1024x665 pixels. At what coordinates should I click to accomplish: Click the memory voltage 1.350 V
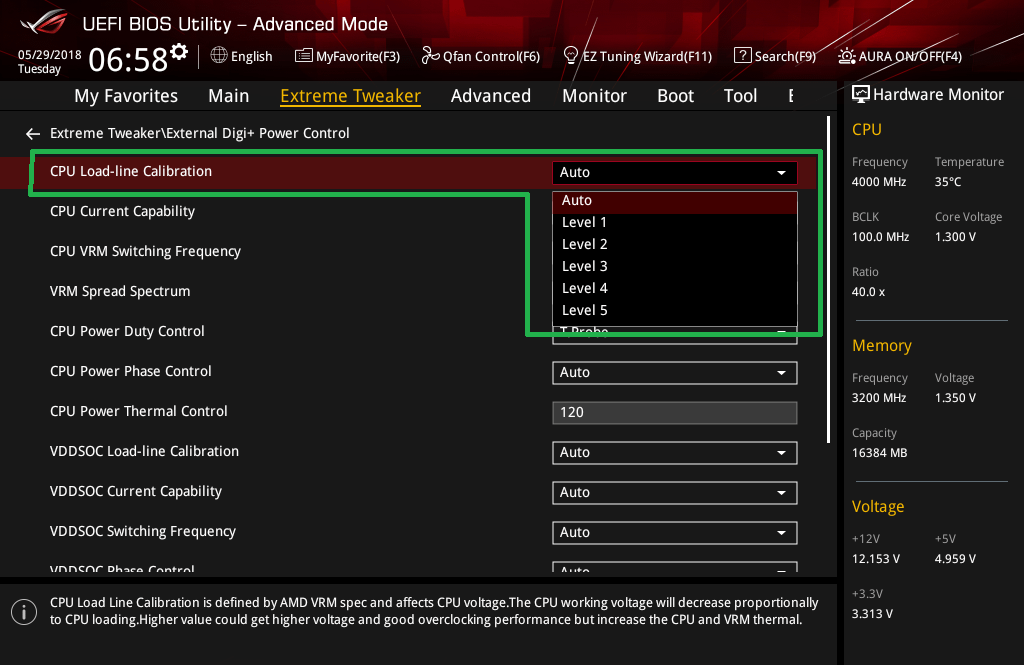pos(955,398)
